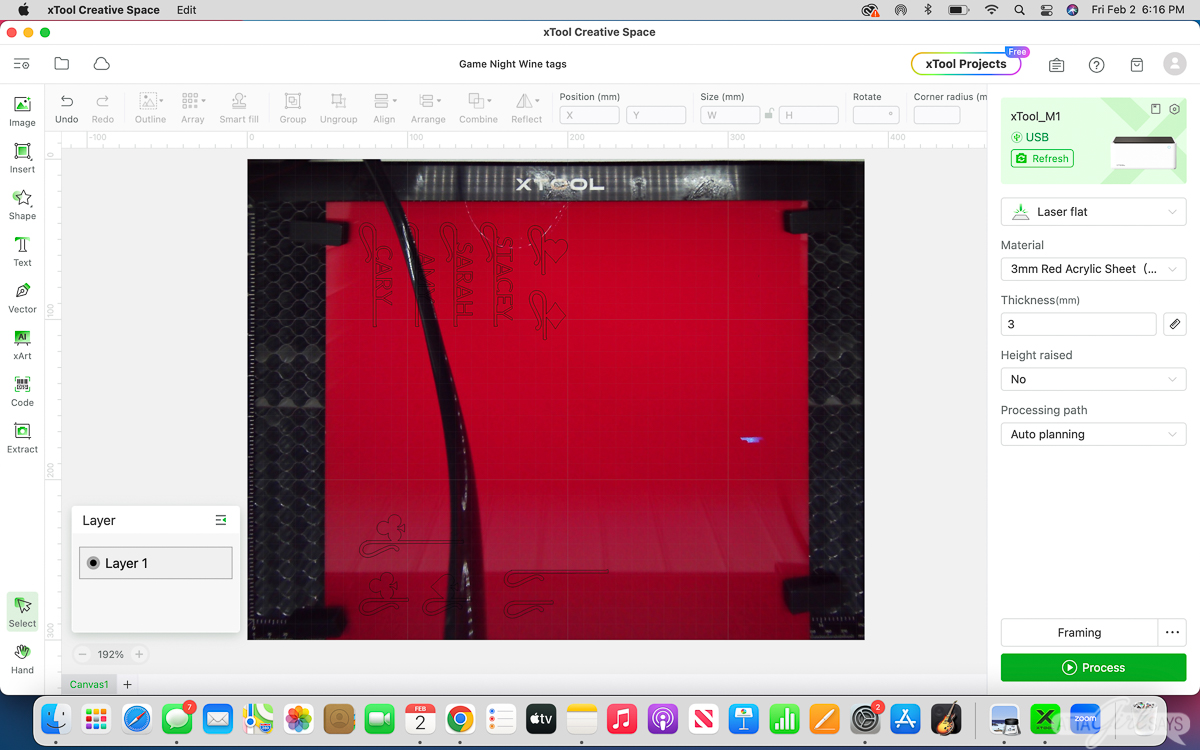Viewport: 1200px width, 750px height.
Task: Open the Layer panel options toggle
Action: [221, 520]
